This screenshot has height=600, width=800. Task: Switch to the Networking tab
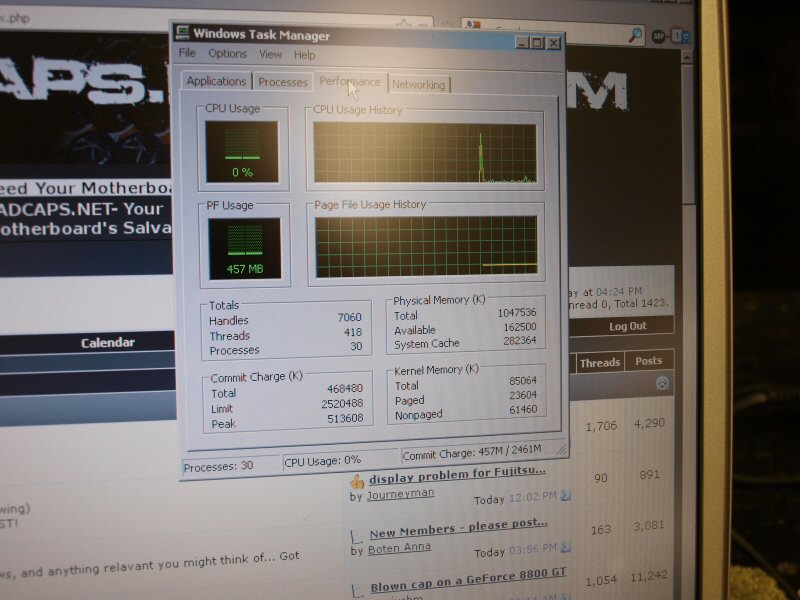click(418, 85)
